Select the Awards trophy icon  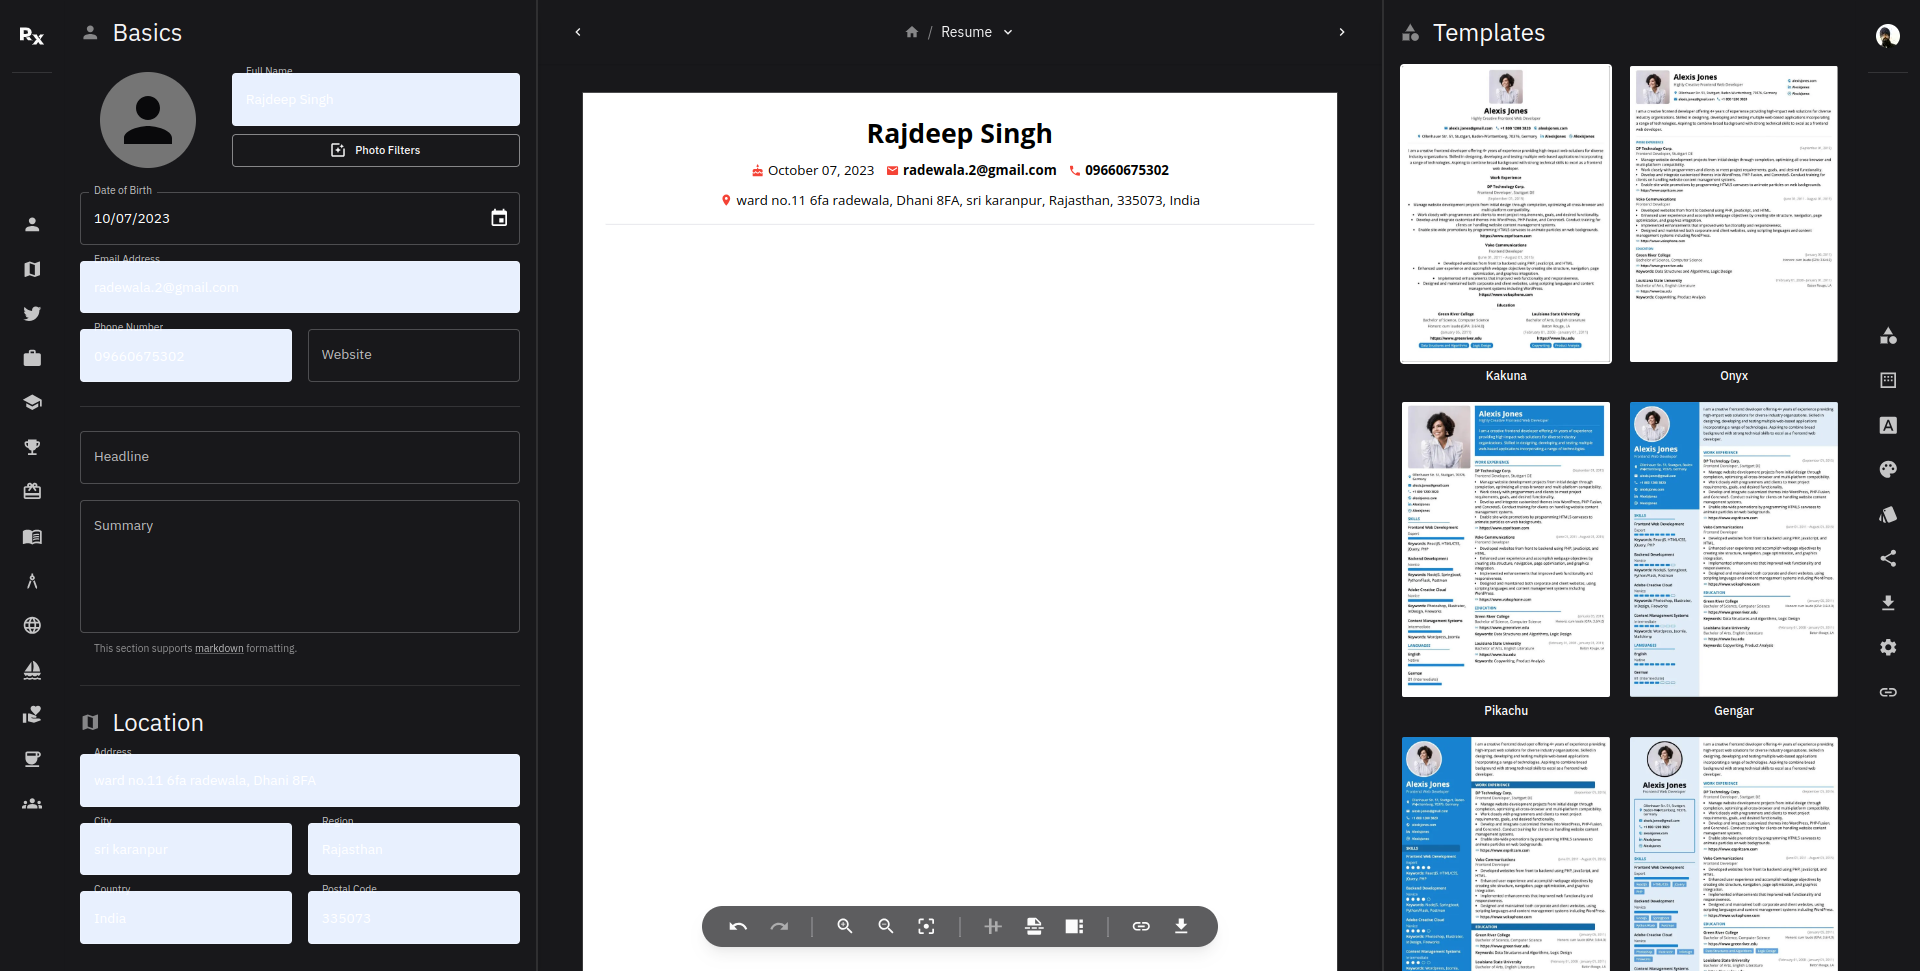(32, 447)
